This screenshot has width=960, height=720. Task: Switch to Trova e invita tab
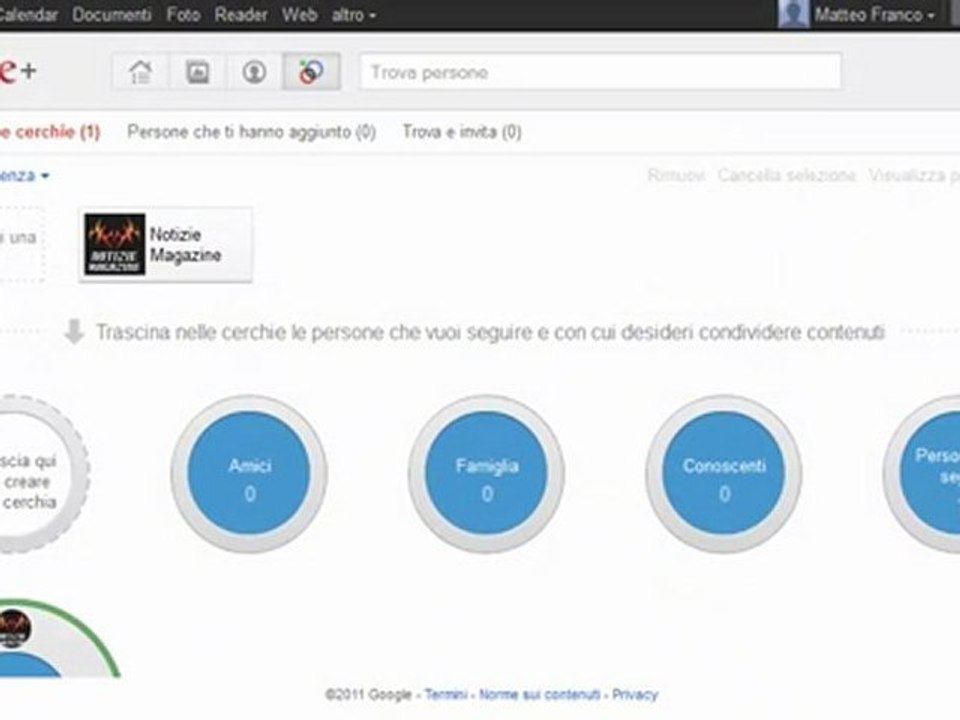[462, 132]
